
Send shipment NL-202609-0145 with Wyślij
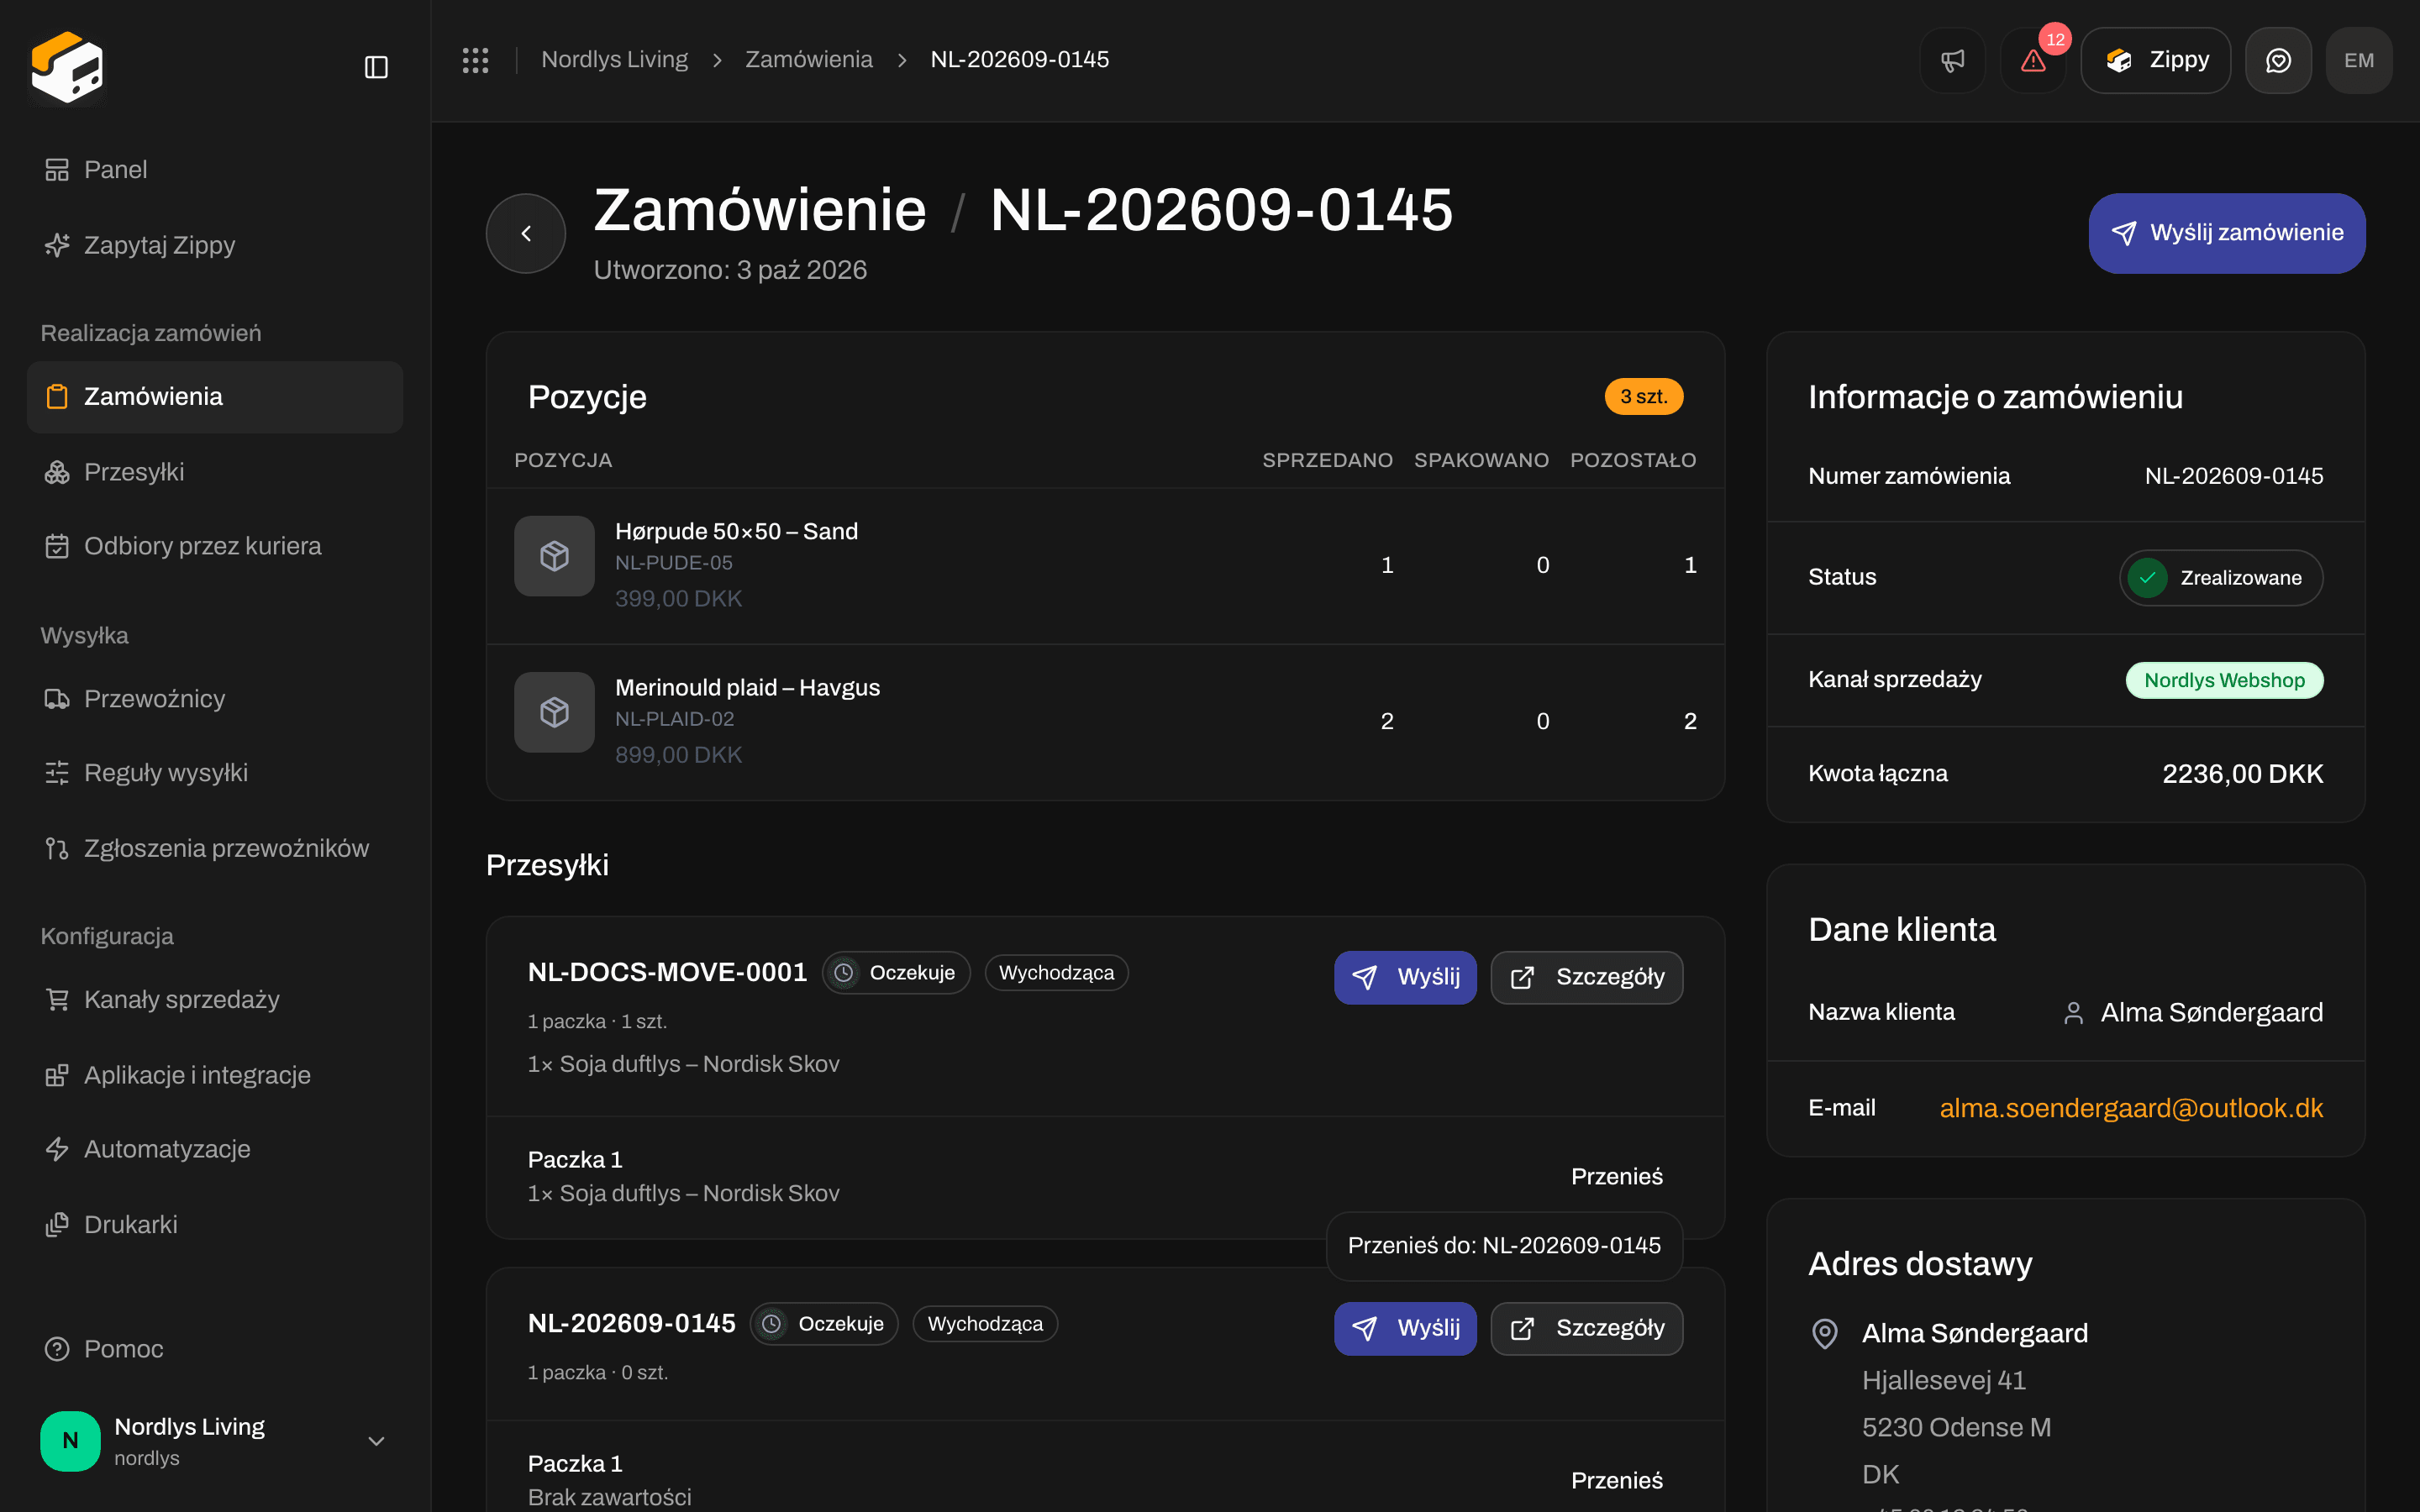pyautogui.click(x=1405, y=1328)
